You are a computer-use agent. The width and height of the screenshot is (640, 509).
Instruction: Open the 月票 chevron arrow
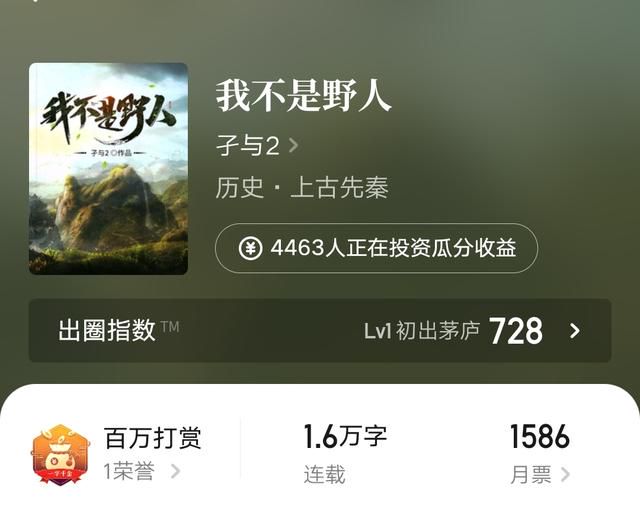click(x=565, y=474)
